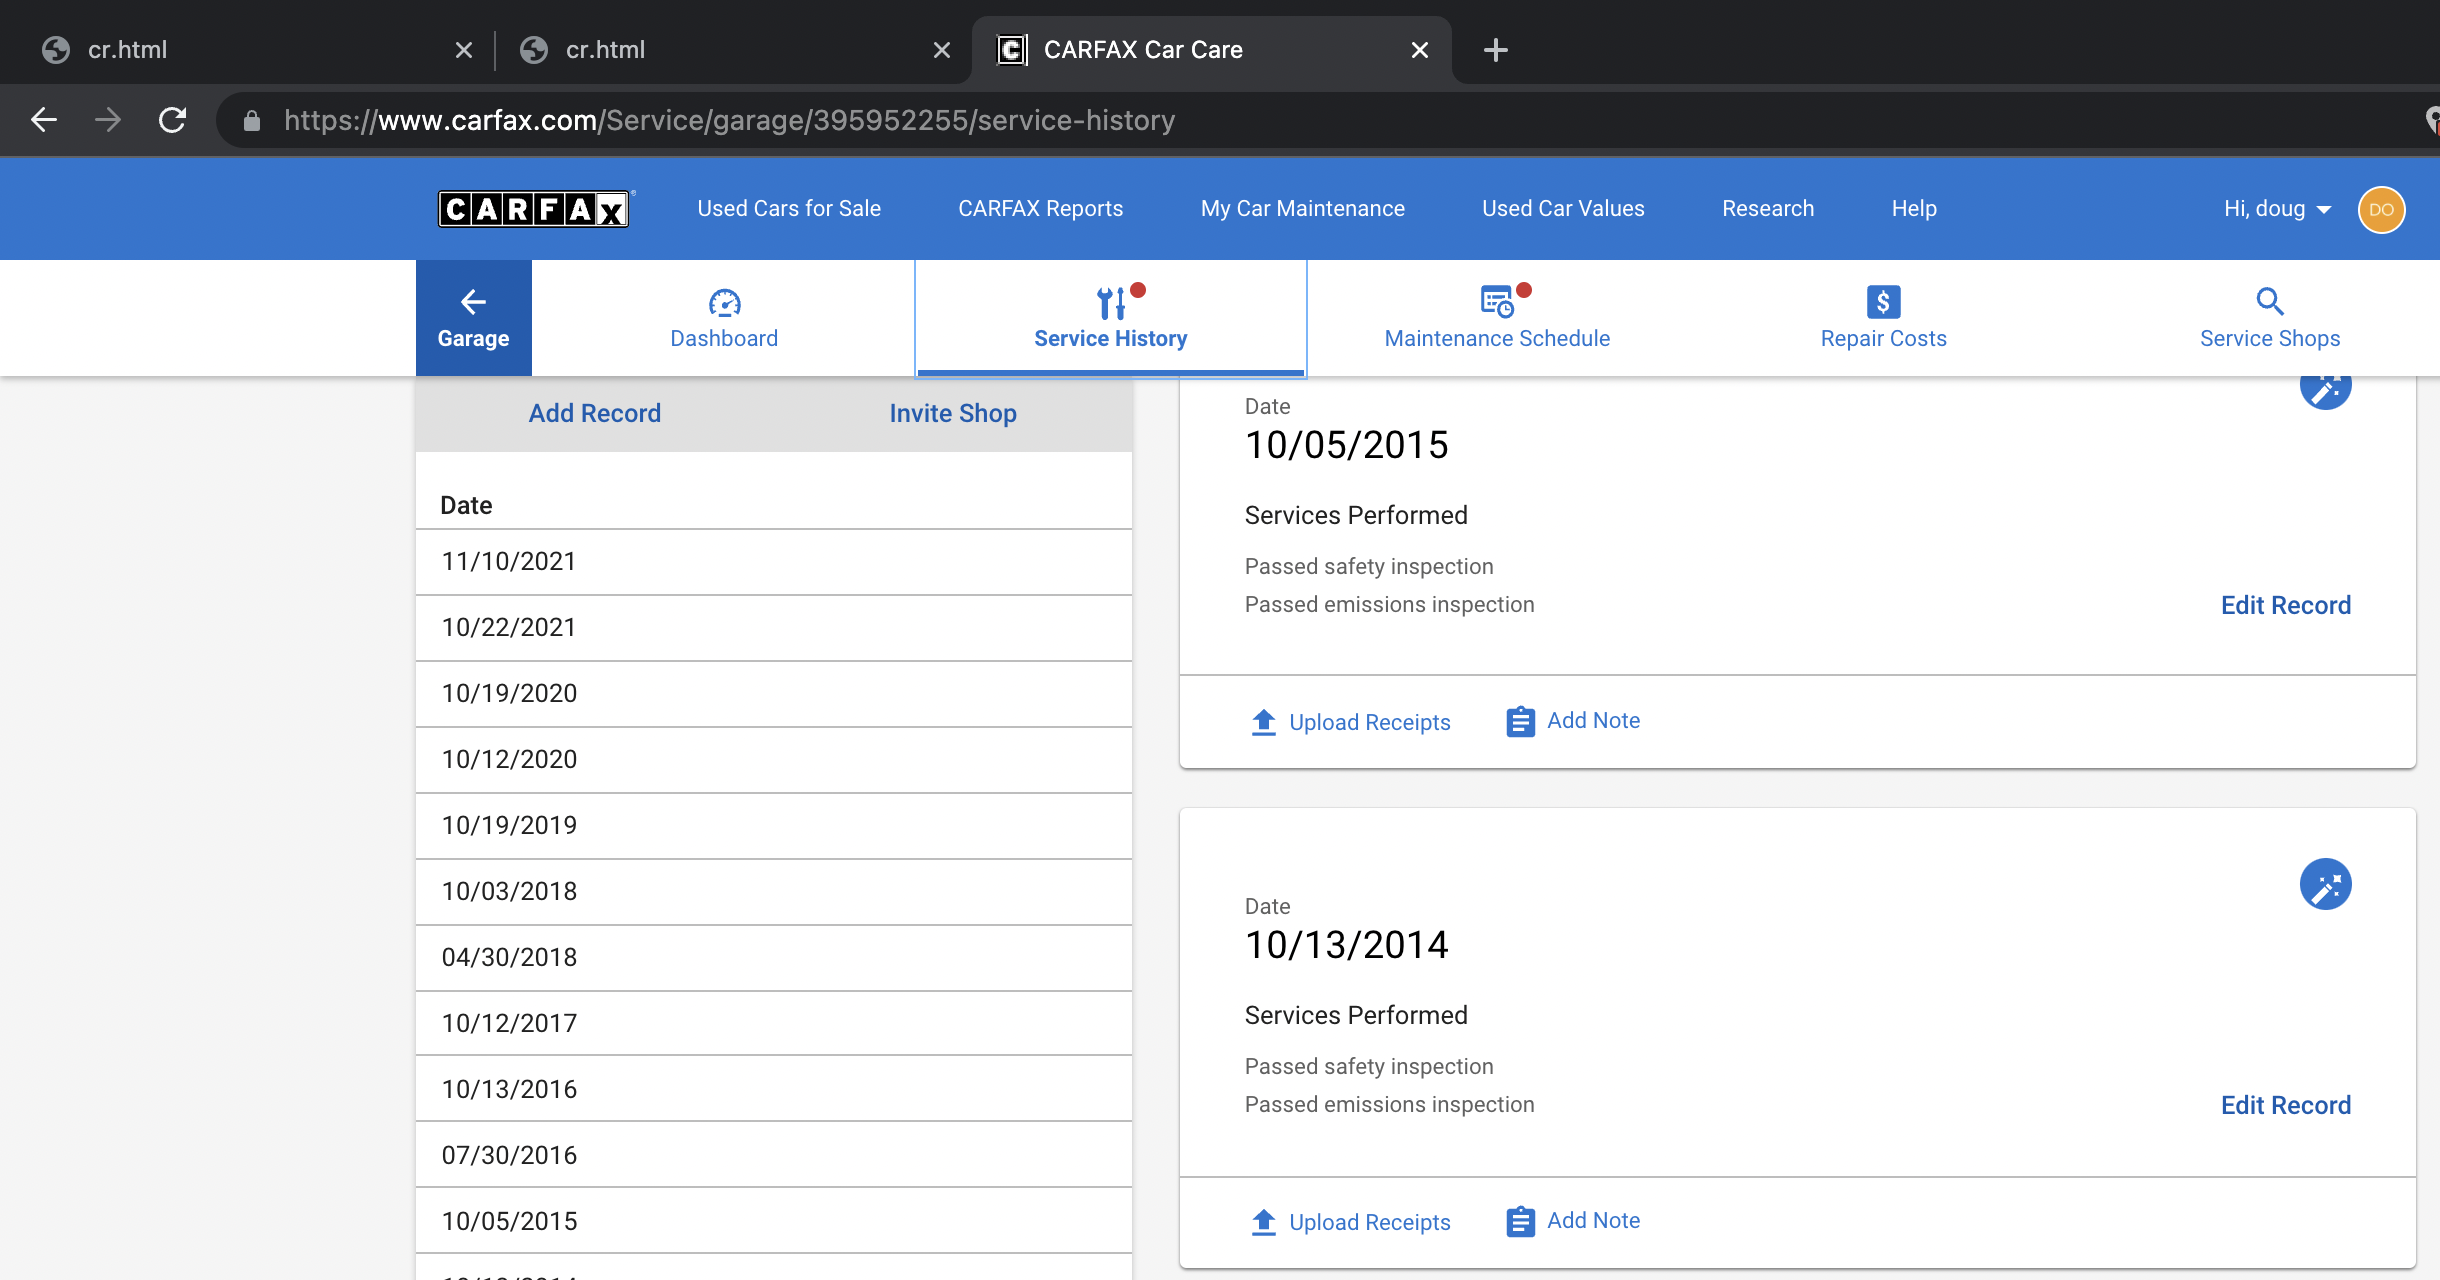2440x1280 pixels.
Task: Click Add Note on 10/05/2015 record
Action: tap(1593, 720)
